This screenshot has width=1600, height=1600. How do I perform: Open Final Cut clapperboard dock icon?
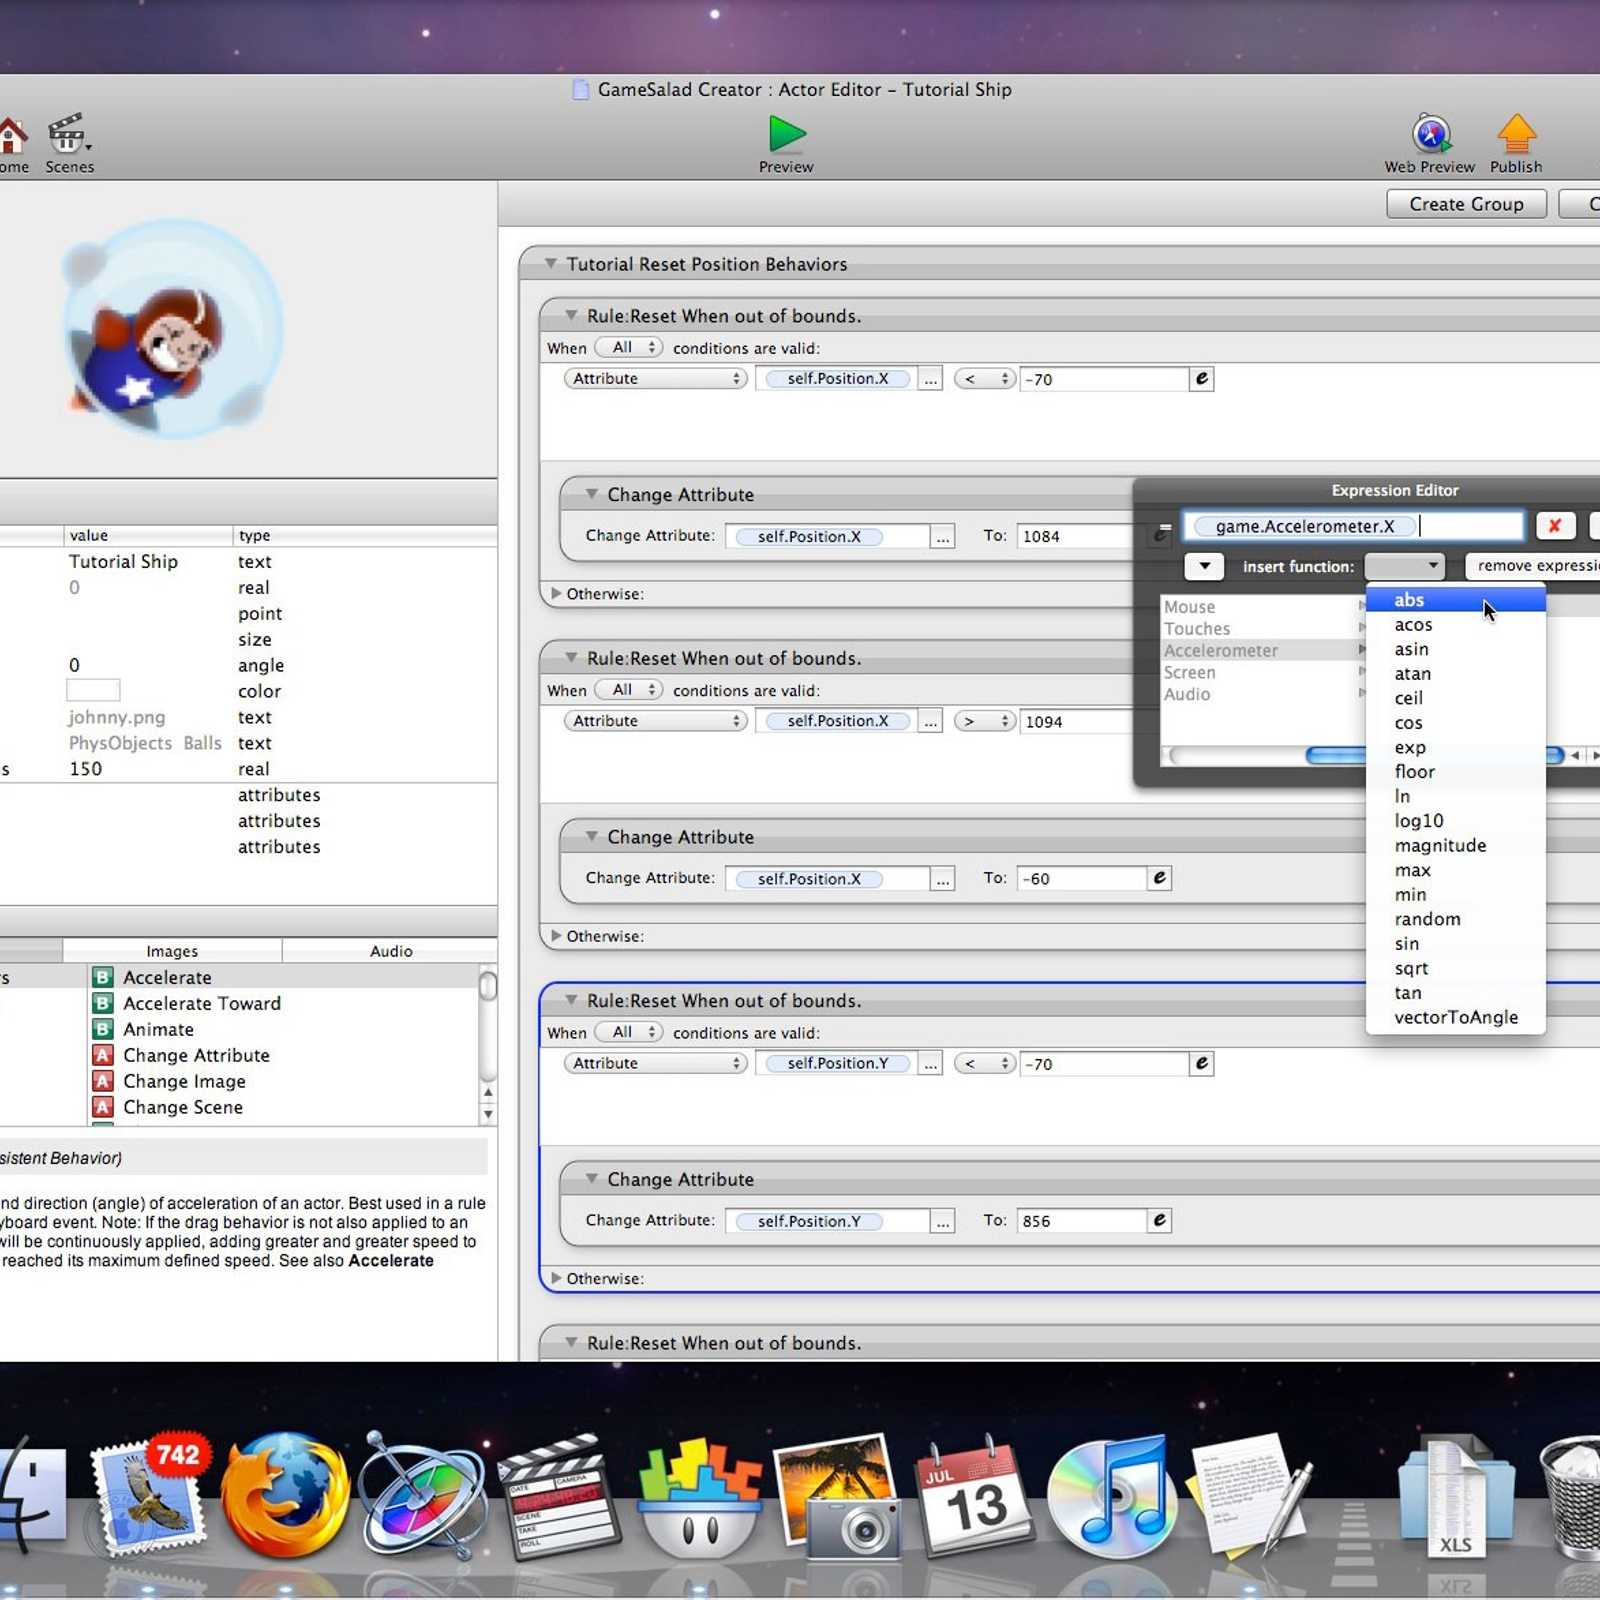560,1497
